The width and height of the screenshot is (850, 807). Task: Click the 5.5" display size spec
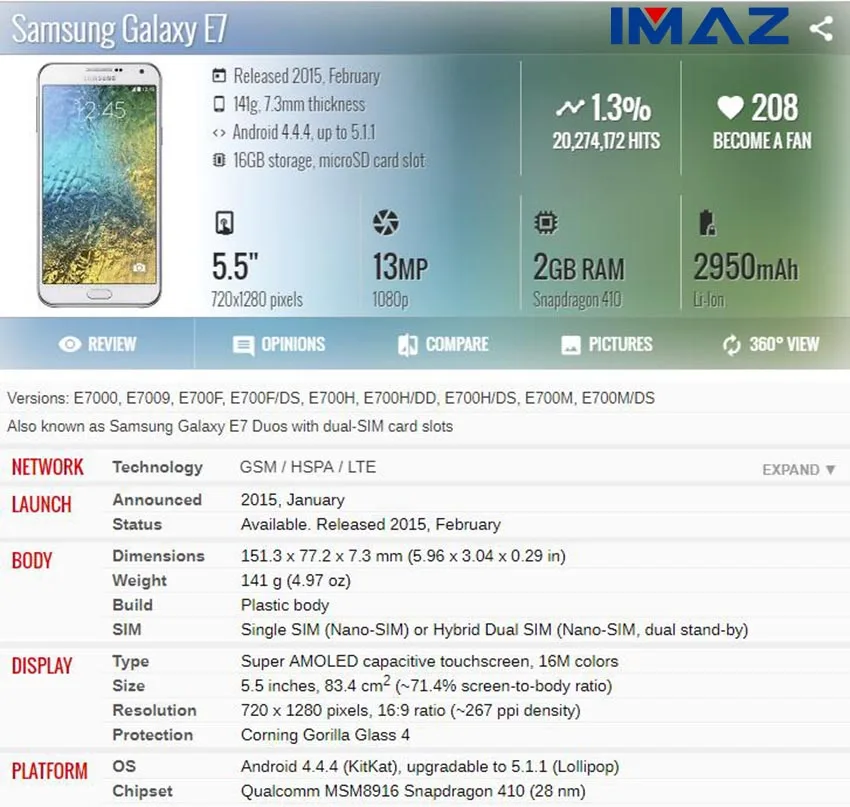pyautogui.click(x=235, y=266)
